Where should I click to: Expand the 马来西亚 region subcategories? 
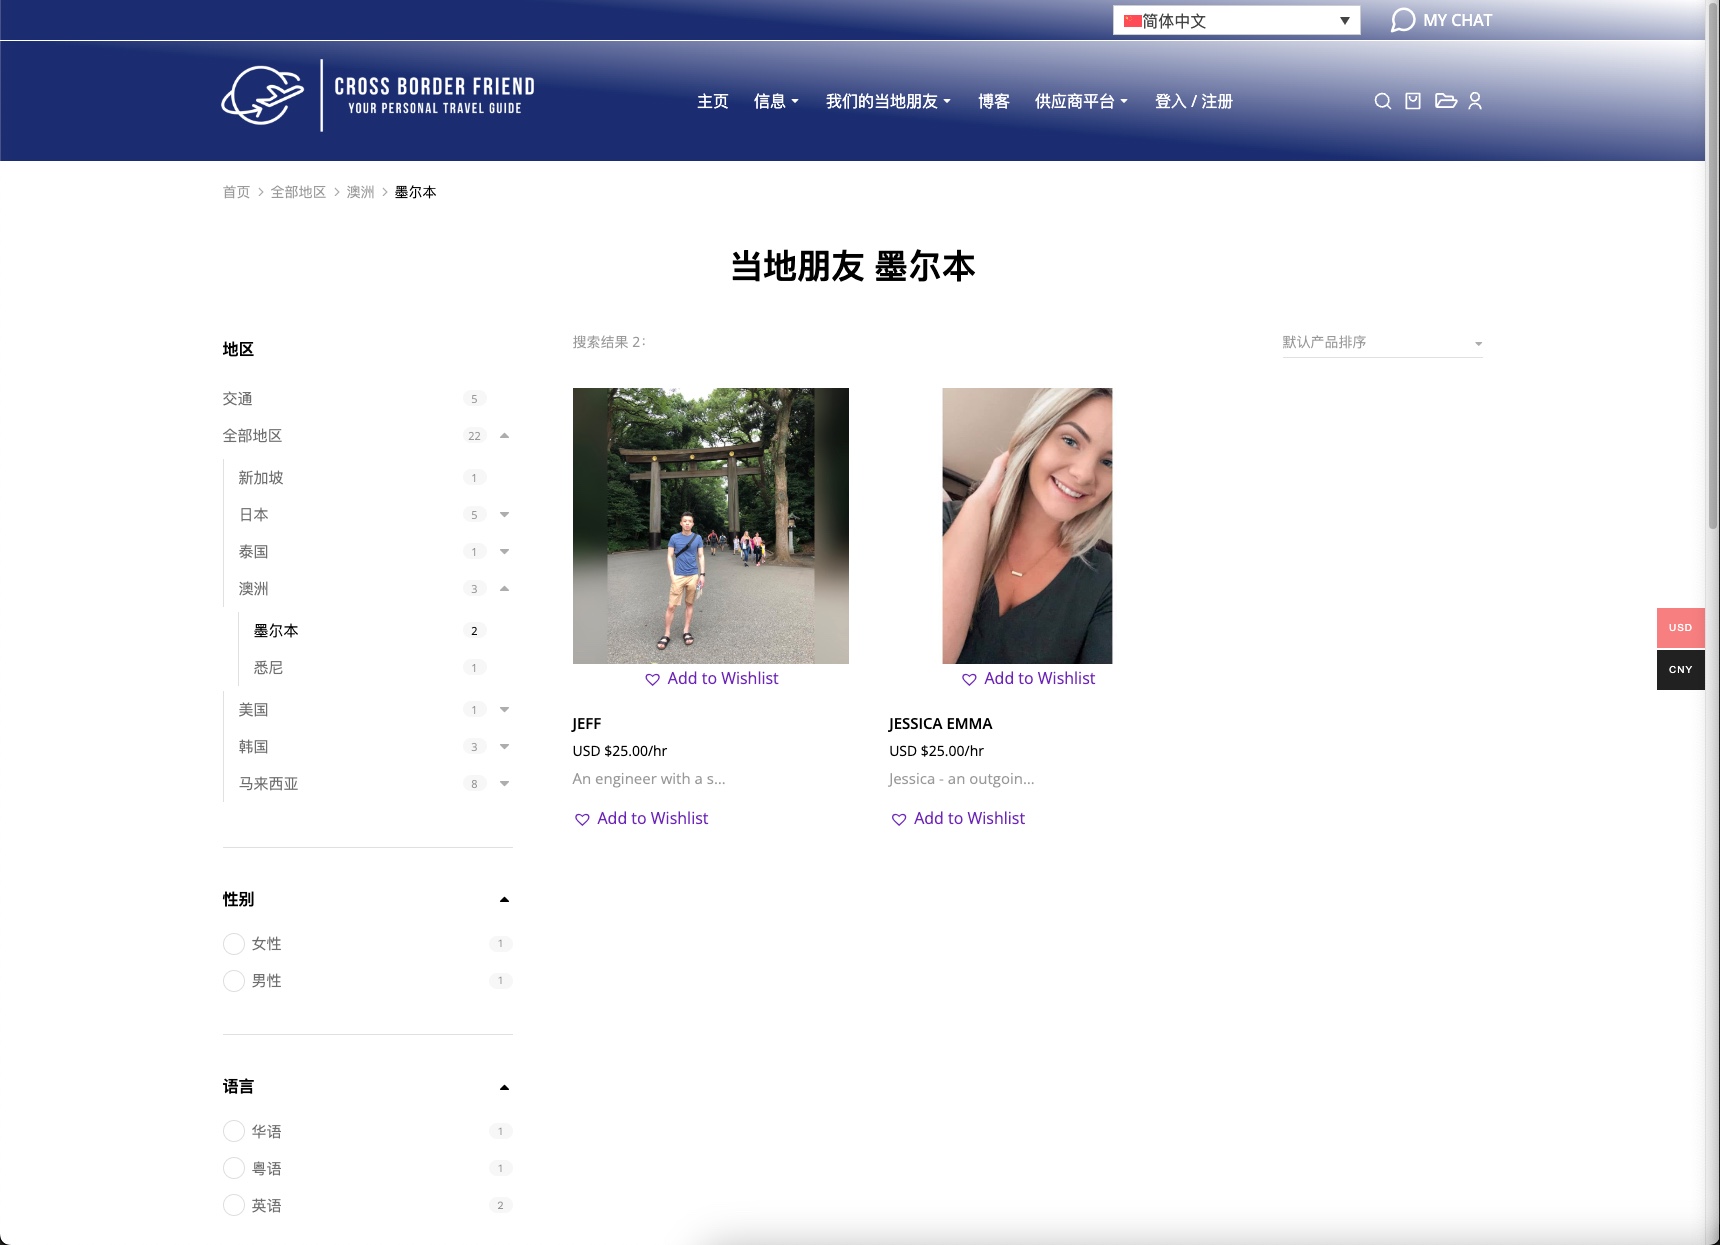point(504,784)
